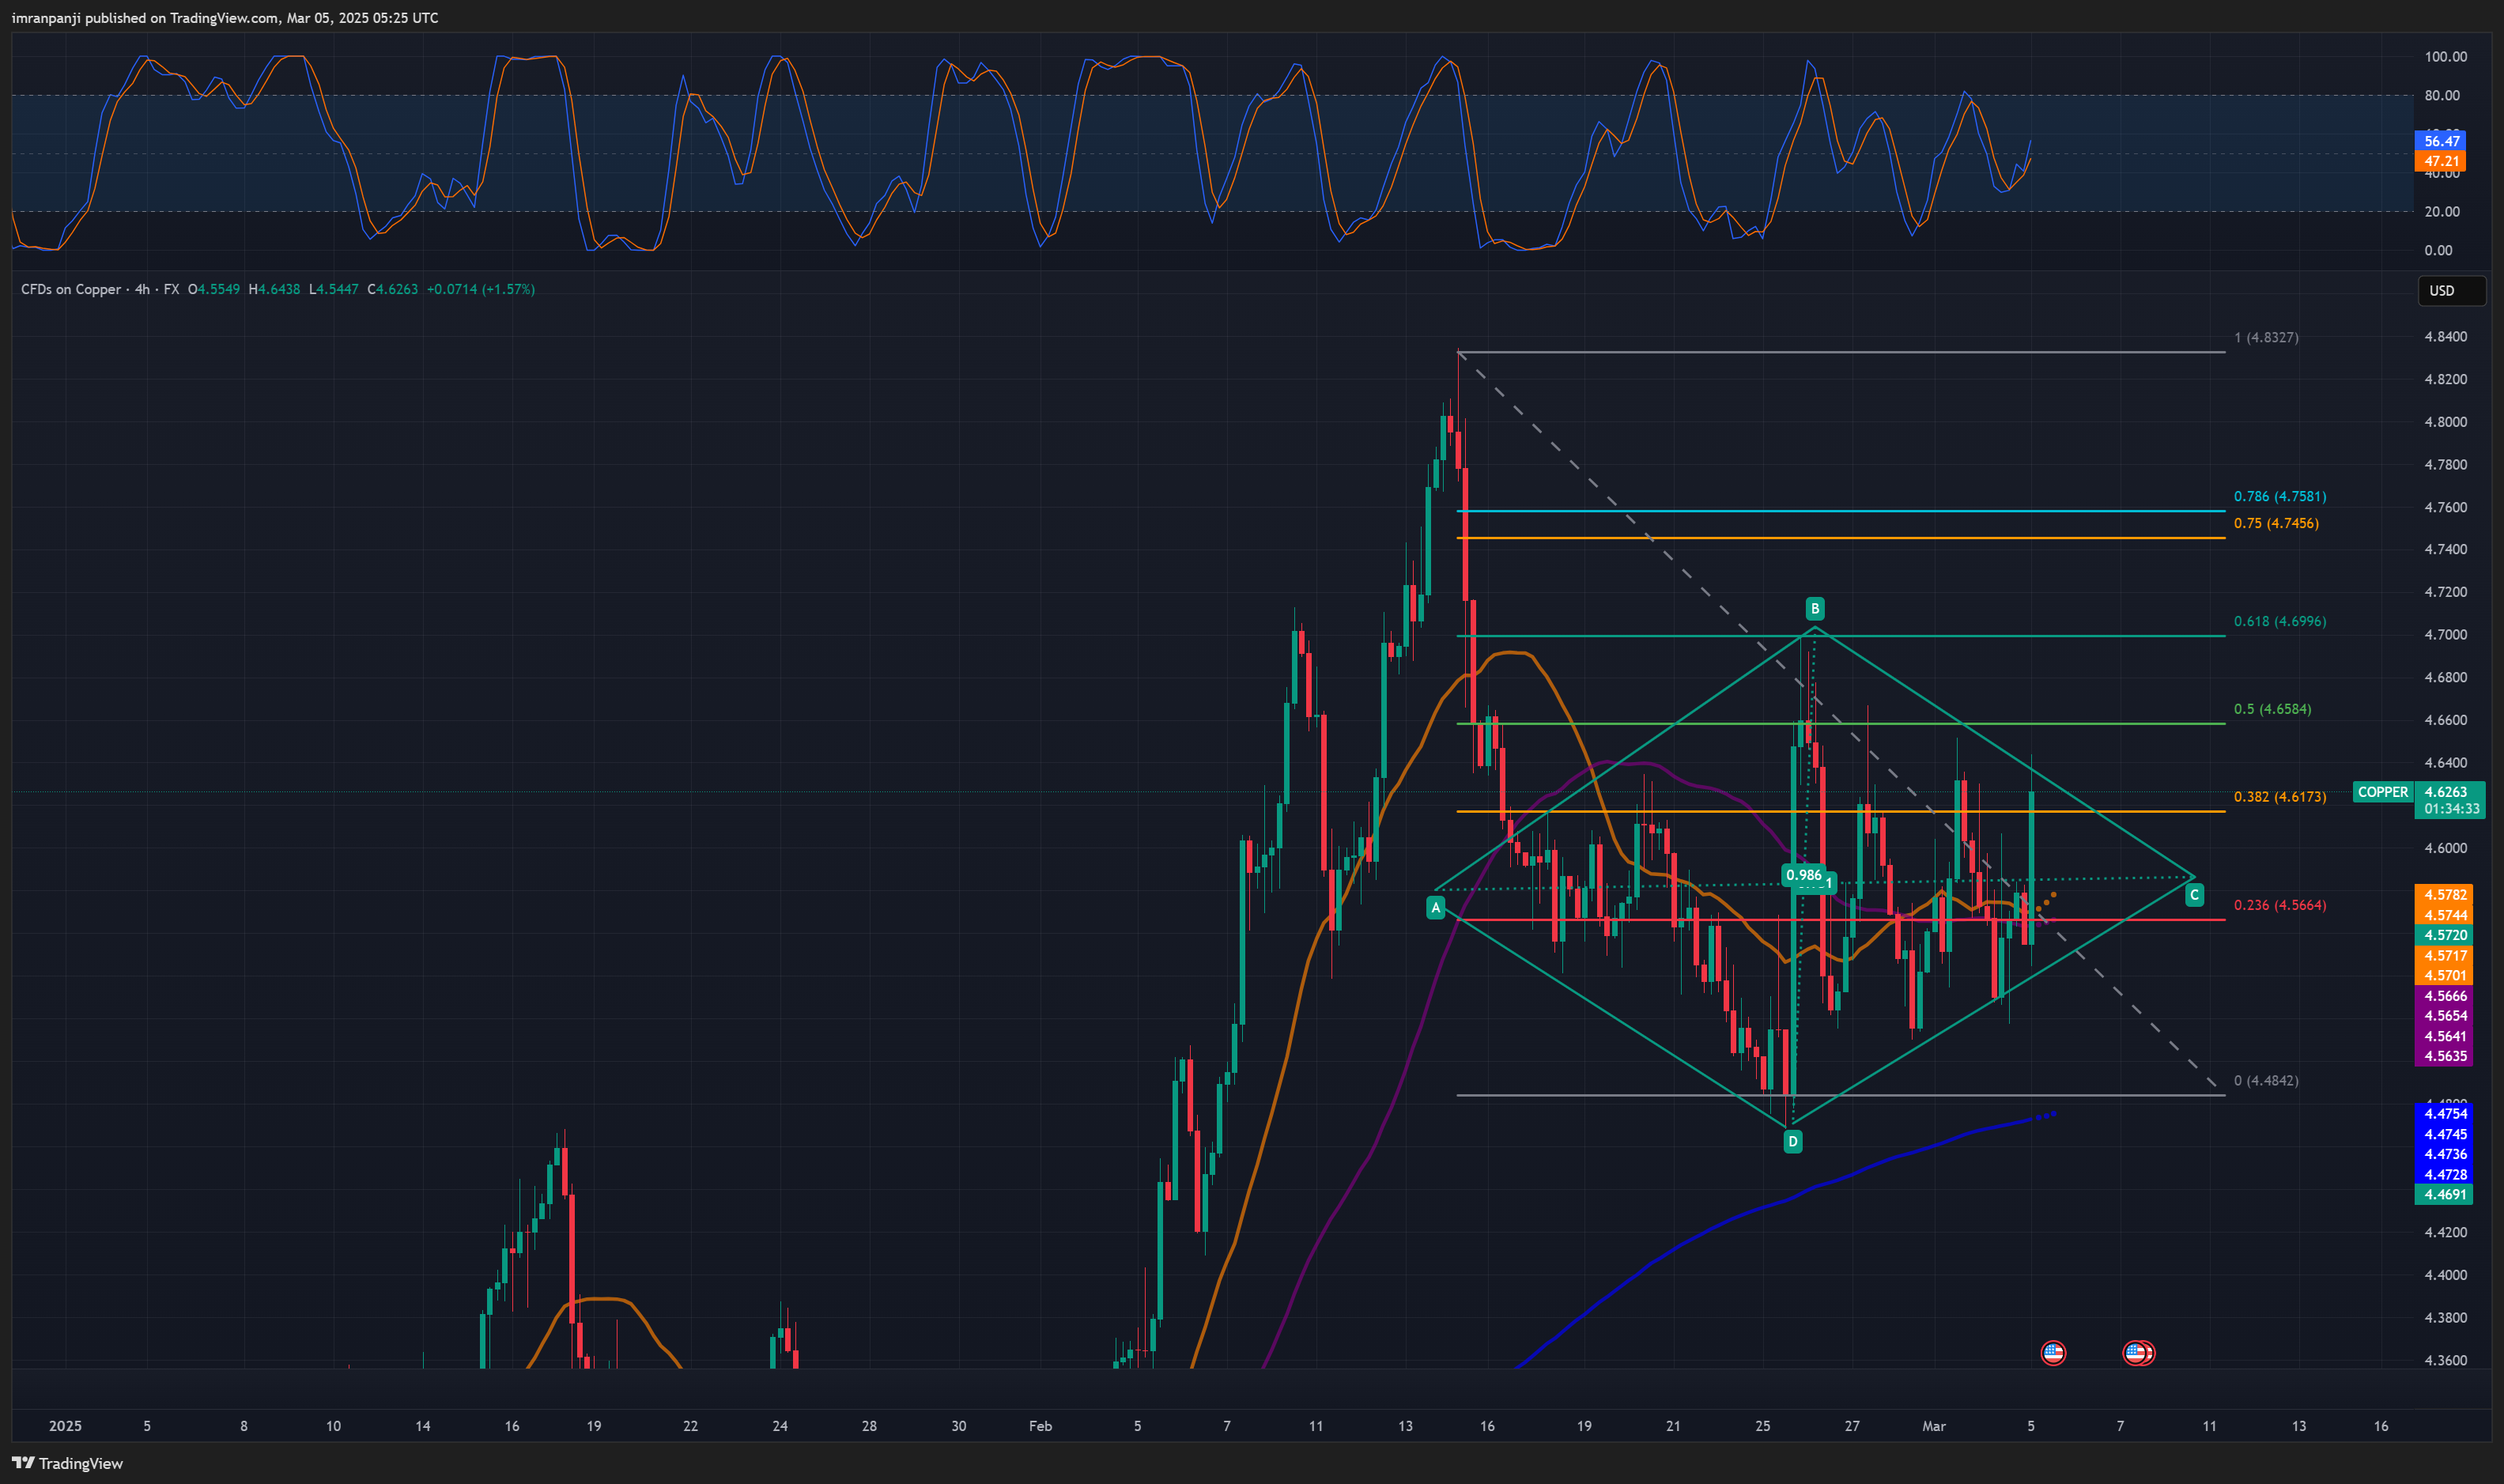2504x1484 pixels.
Task: Click the high value H4.6438 in the legend
Action: (274, 290)
